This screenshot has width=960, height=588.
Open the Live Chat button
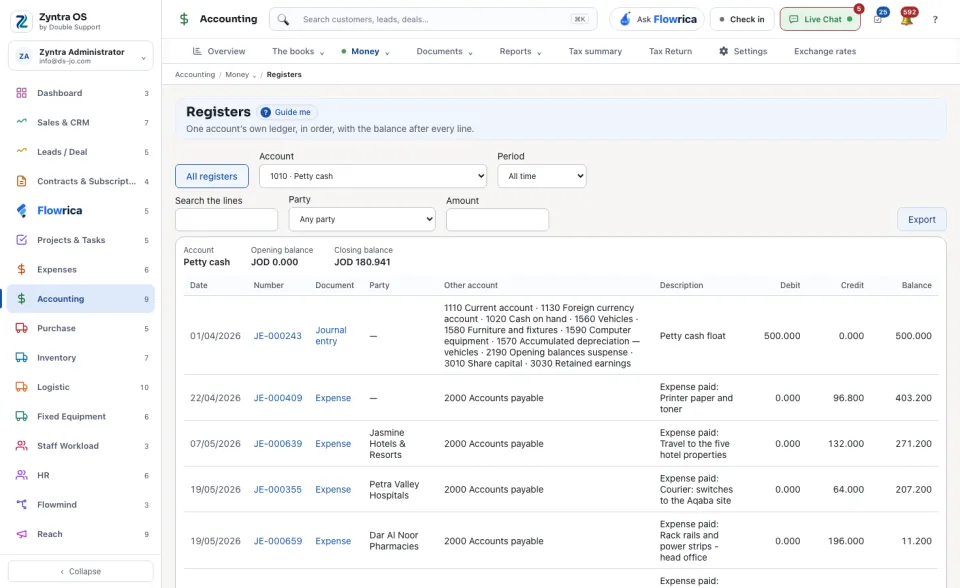820,19
